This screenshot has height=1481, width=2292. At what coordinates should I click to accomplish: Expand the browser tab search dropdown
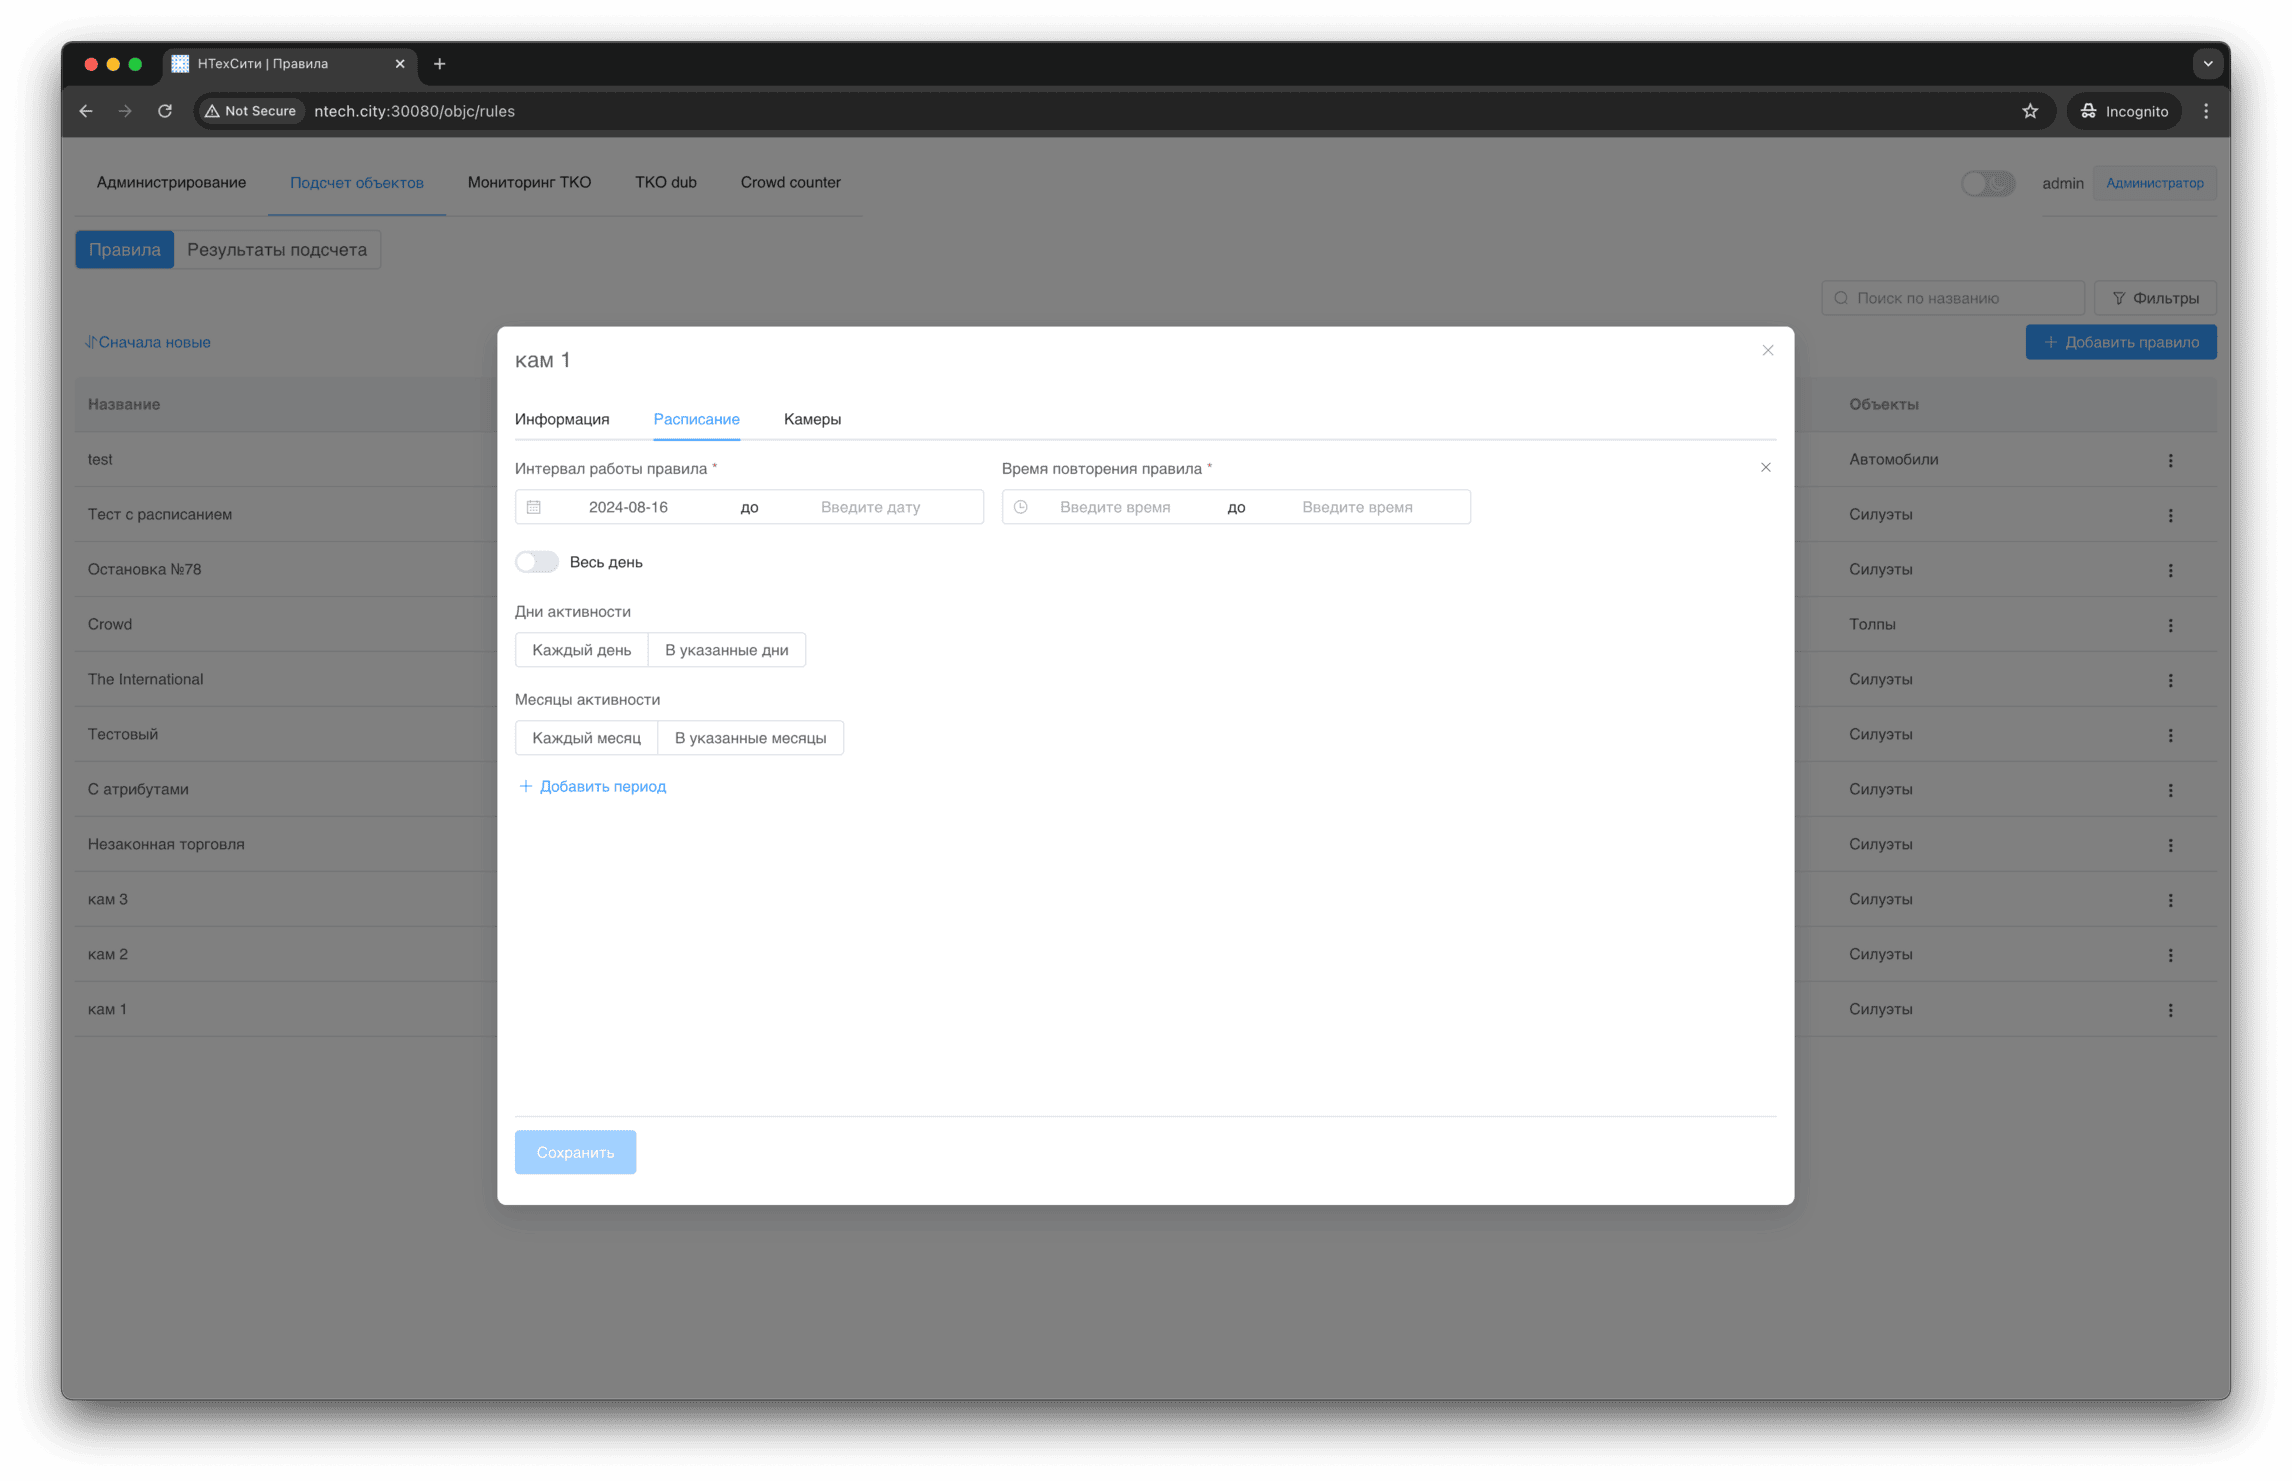tap(2207, 64)
